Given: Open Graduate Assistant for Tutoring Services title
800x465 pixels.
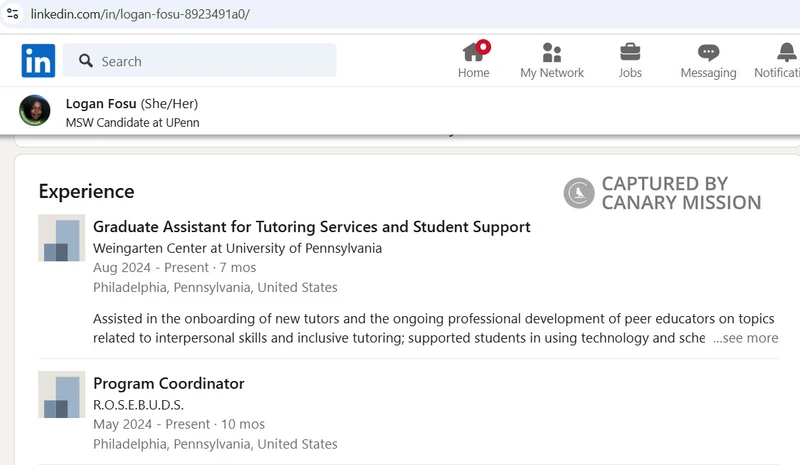Looking at the screenshot, I should tap(312, 227).
